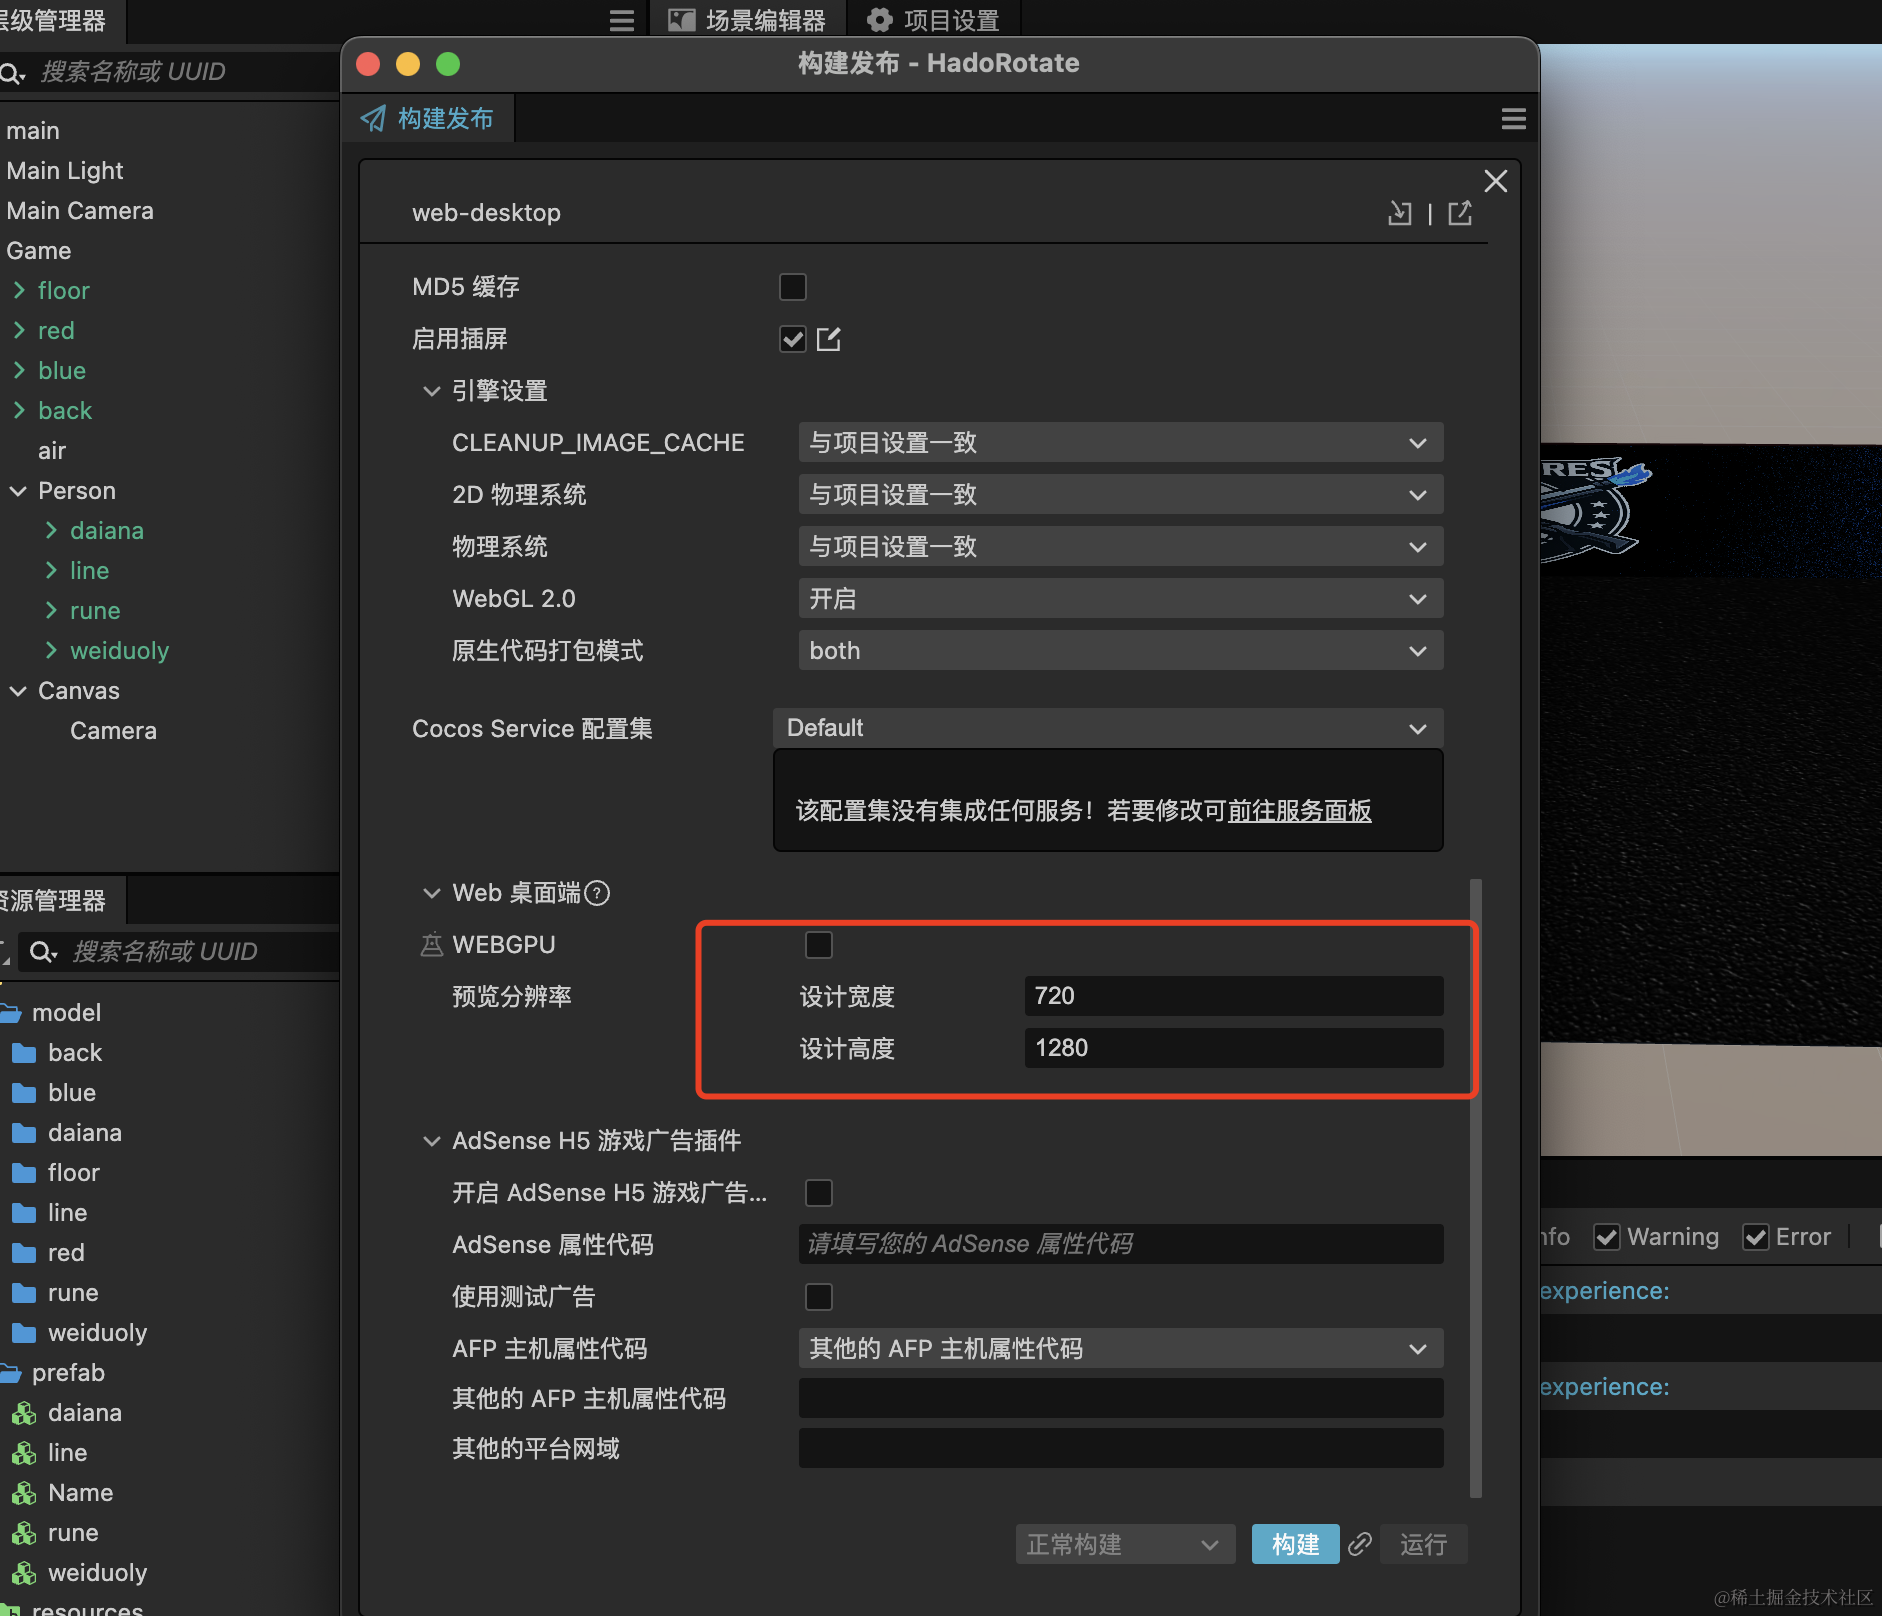Screen dimensions: 1882x1616
Task: Open the Cocos Service 配置集 dropdown
Action: 1108,728
